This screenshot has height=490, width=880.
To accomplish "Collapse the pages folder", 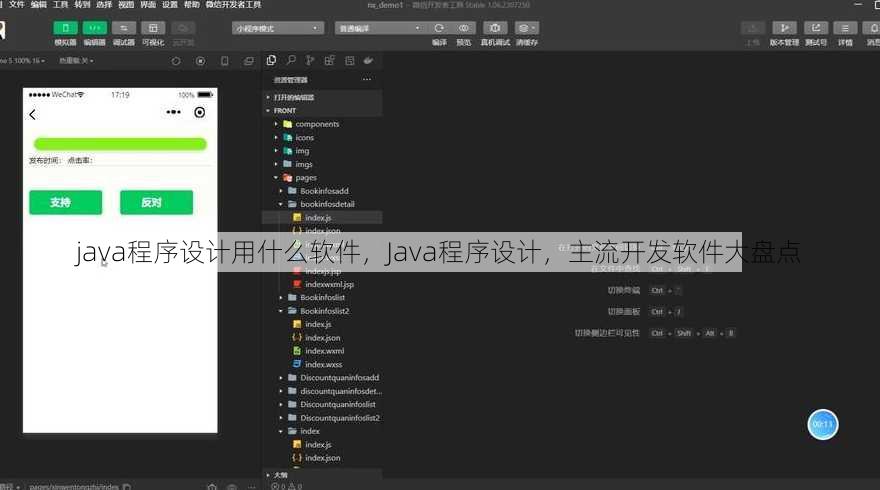I will (322, 177).
